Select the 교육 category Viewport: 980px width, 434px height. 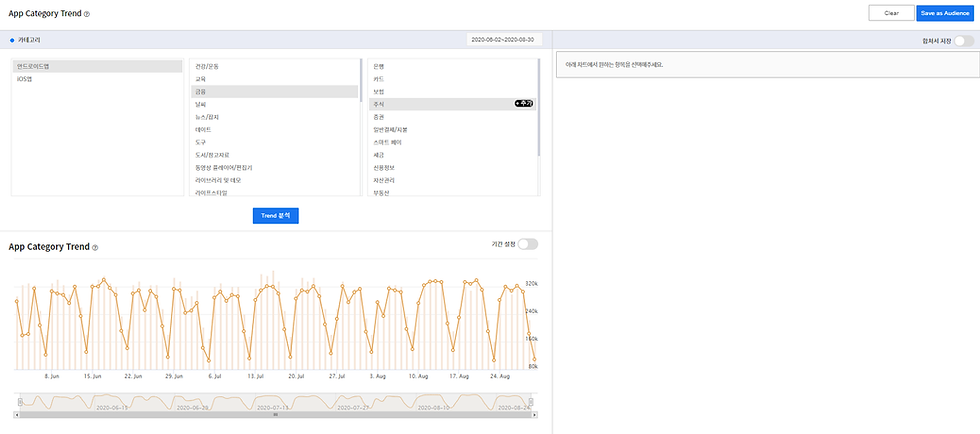click(x=275, y=79)
